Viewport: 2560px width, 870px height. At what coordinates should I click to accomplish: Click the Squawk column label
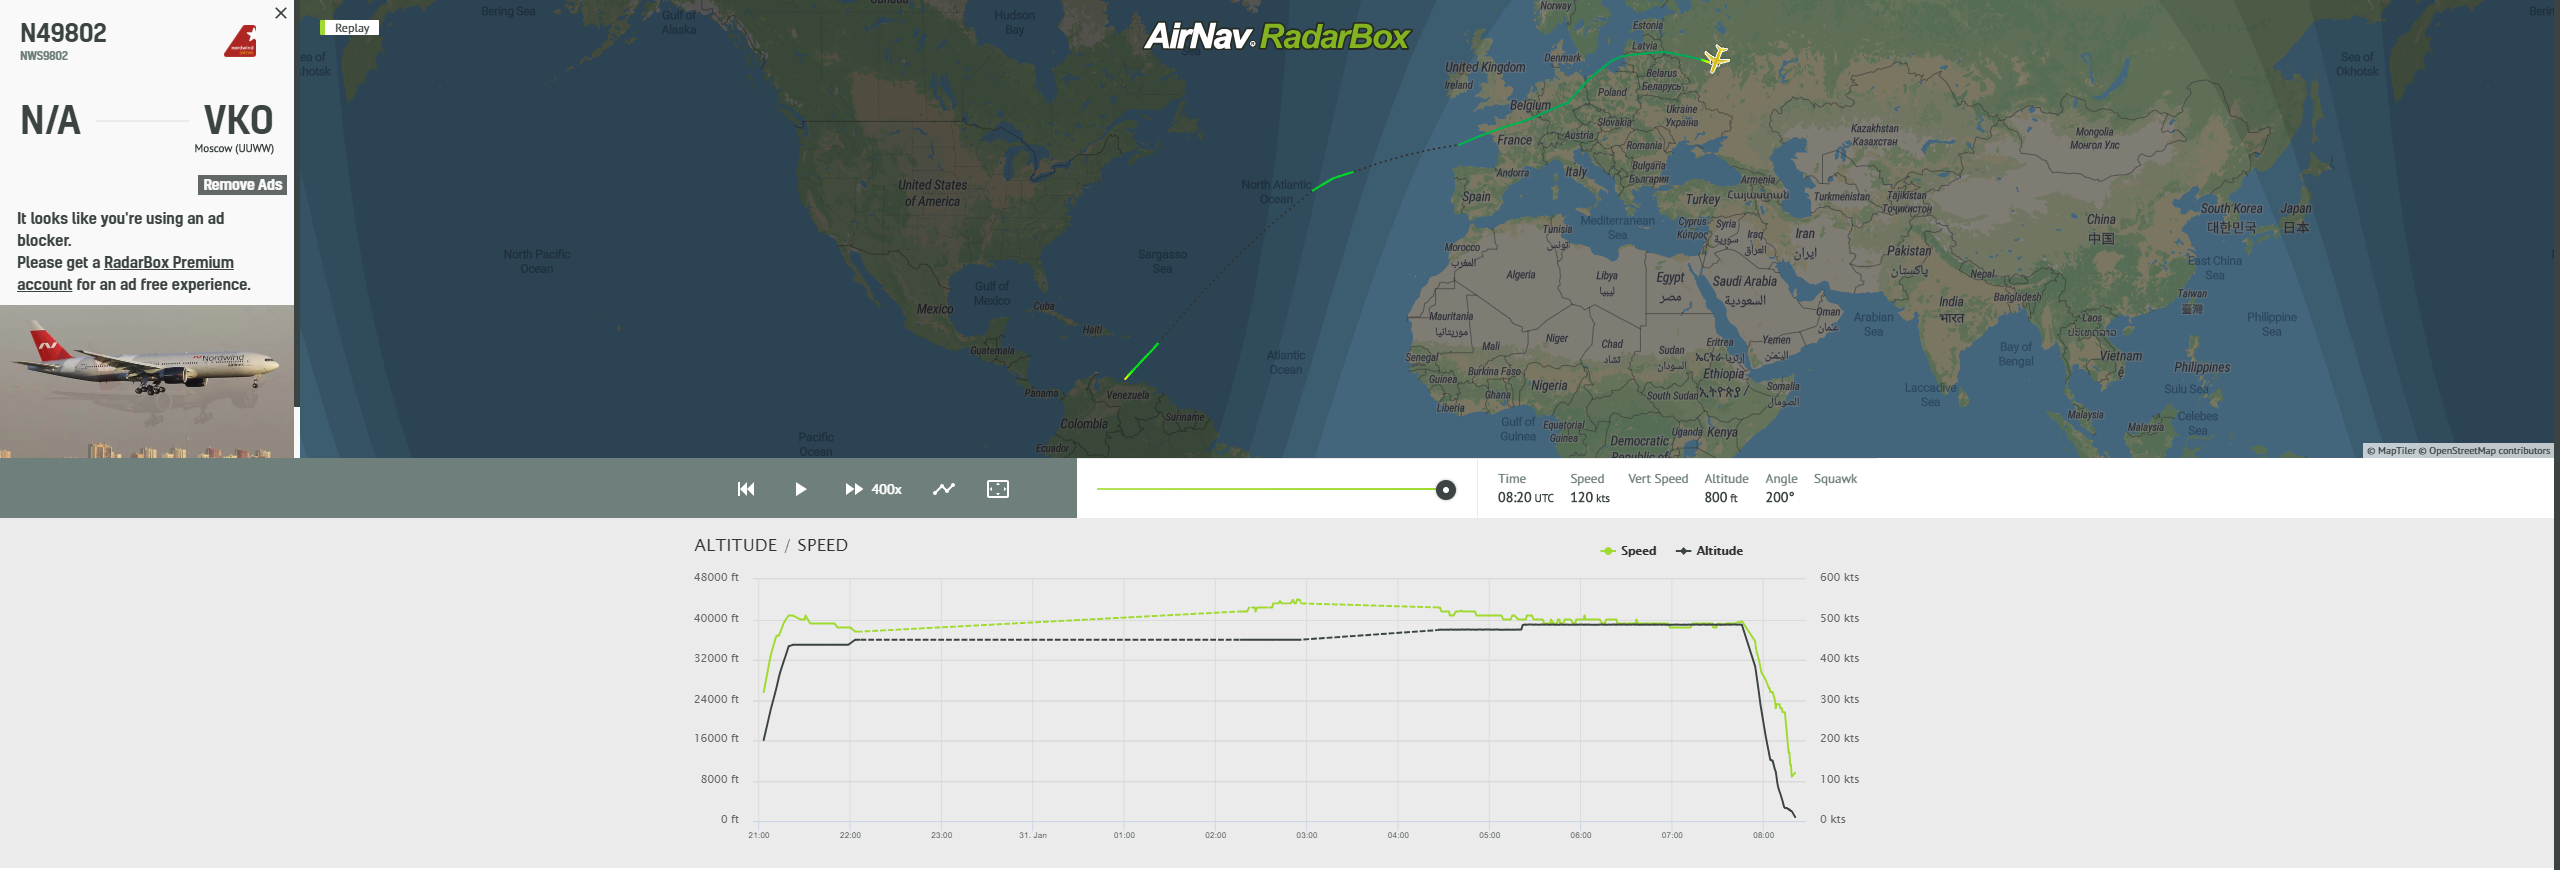[x=1835, y=479]
